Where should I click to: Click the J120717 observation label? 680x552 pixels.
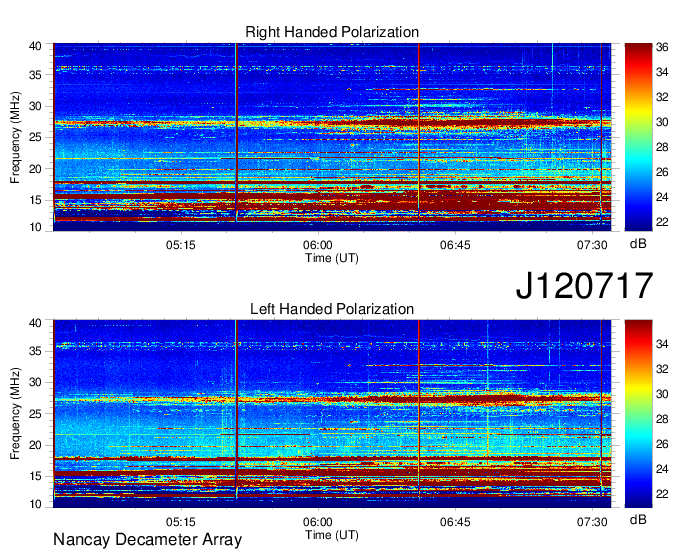pos(584,285)
